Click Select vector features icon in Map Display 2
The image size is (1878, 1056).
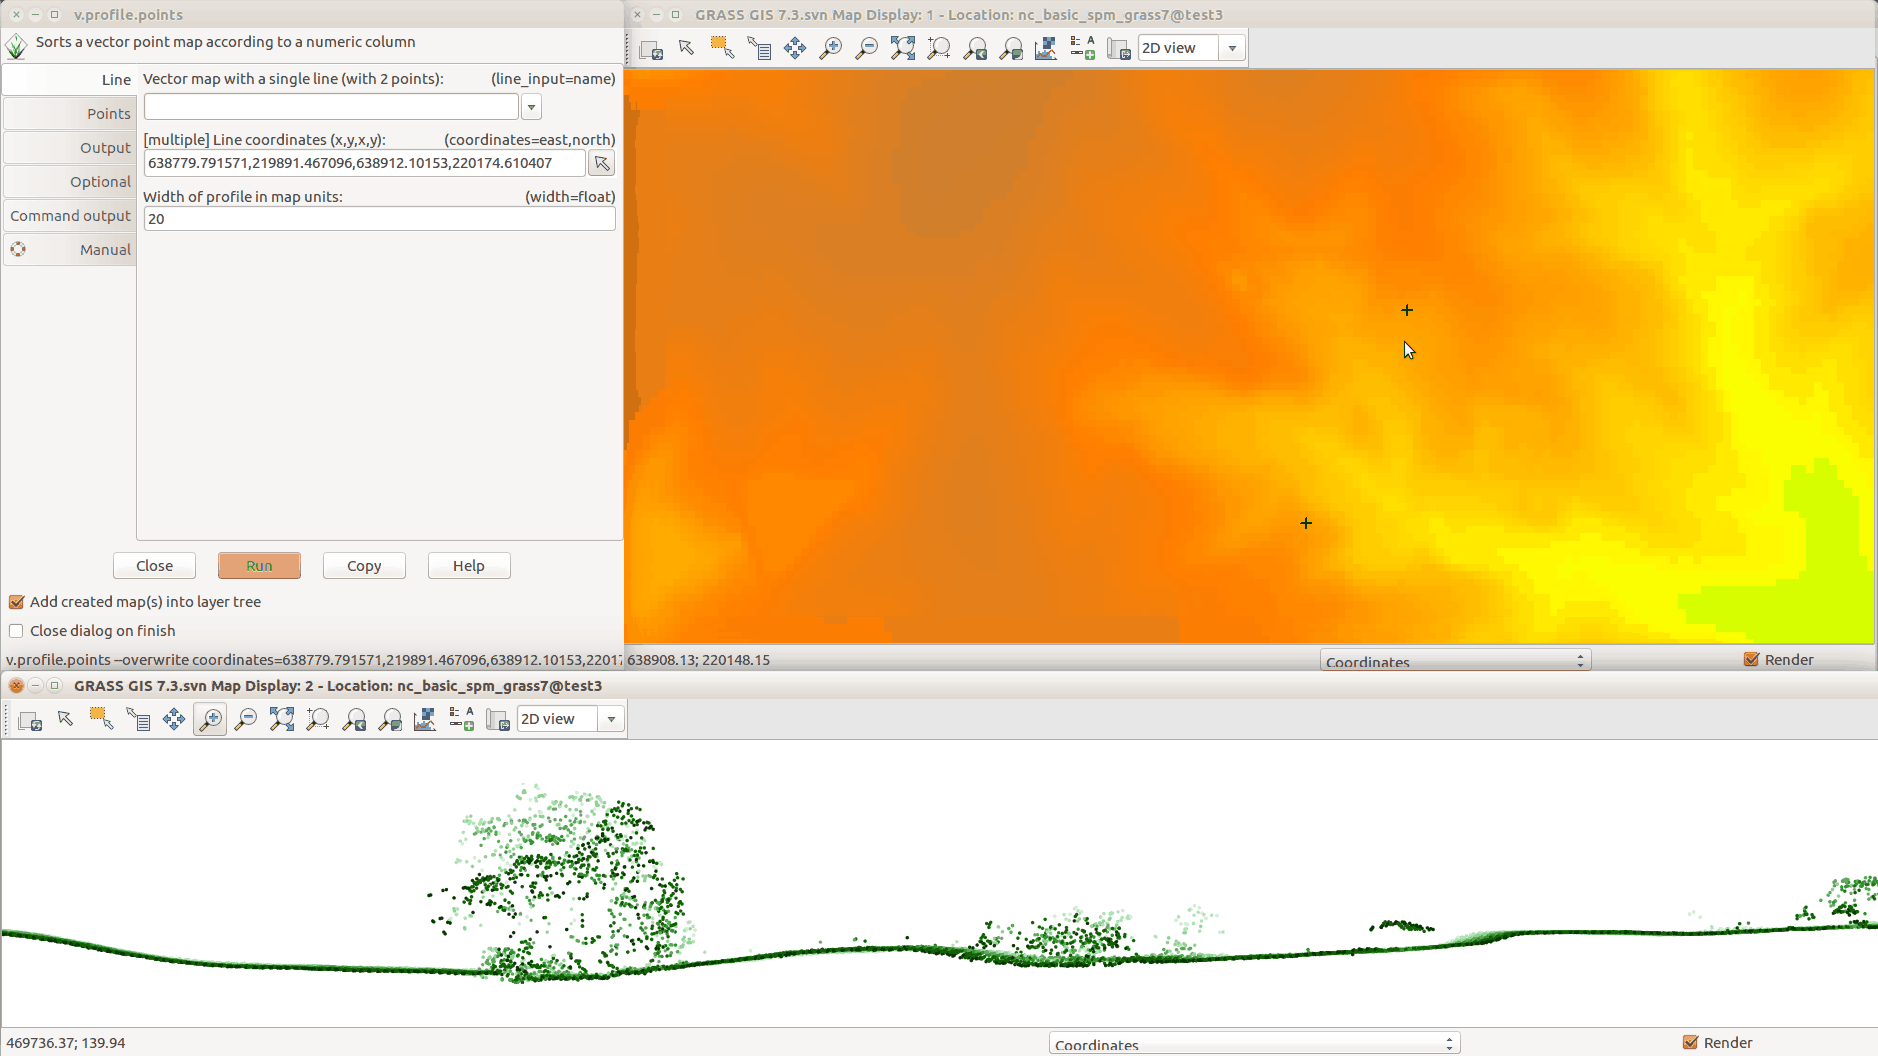click(x=101, y=719)
